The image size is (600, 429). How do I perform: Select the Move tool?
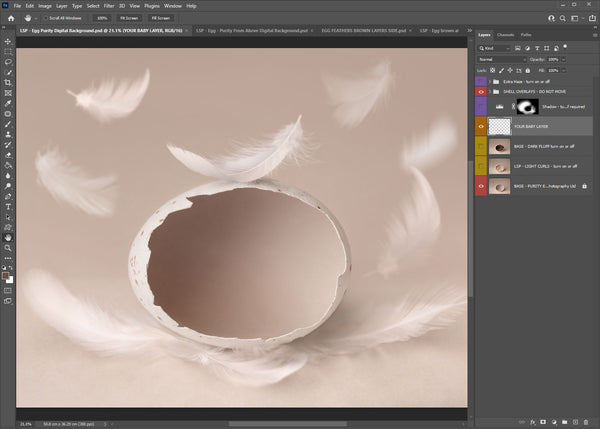point(8,41)
